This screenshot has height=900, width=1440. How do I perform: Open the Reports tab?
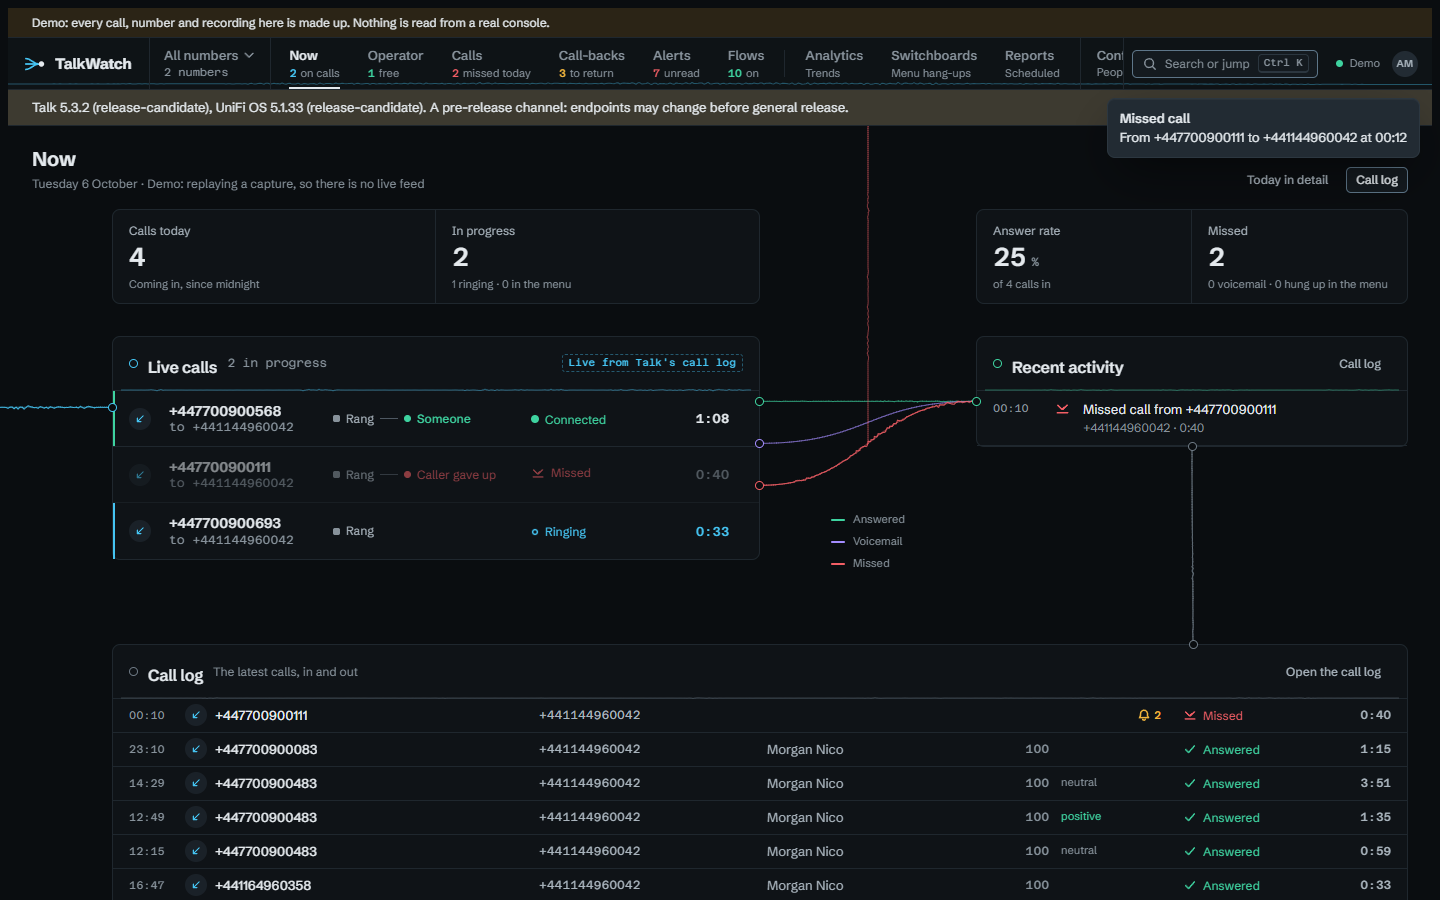click(1032, 63)
